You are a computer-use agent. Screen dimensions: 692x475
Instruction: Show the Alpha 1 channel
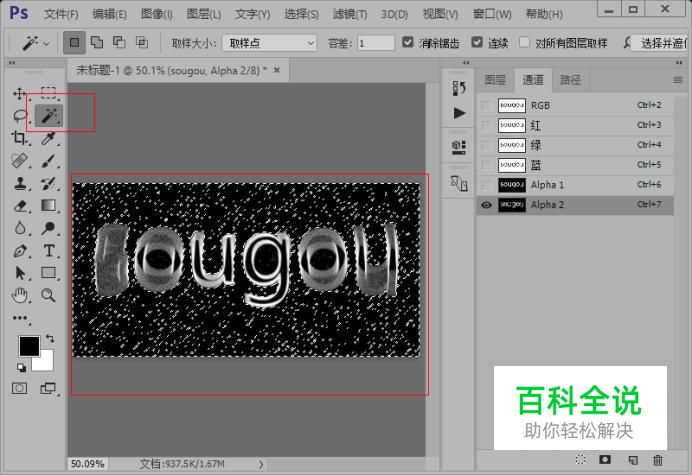[x=486, y=185]
